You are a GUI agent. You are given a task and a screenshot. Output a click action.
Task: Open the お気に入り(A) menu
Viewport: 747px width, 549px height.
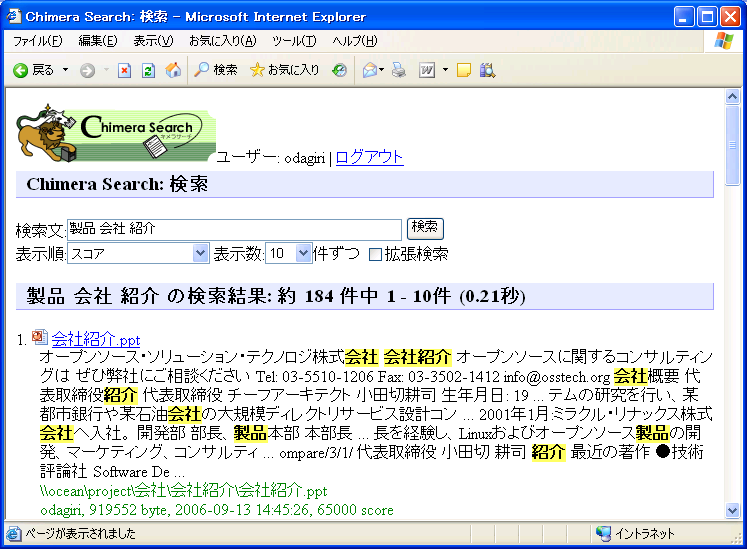pyautogui.click(x=222, y=41)
